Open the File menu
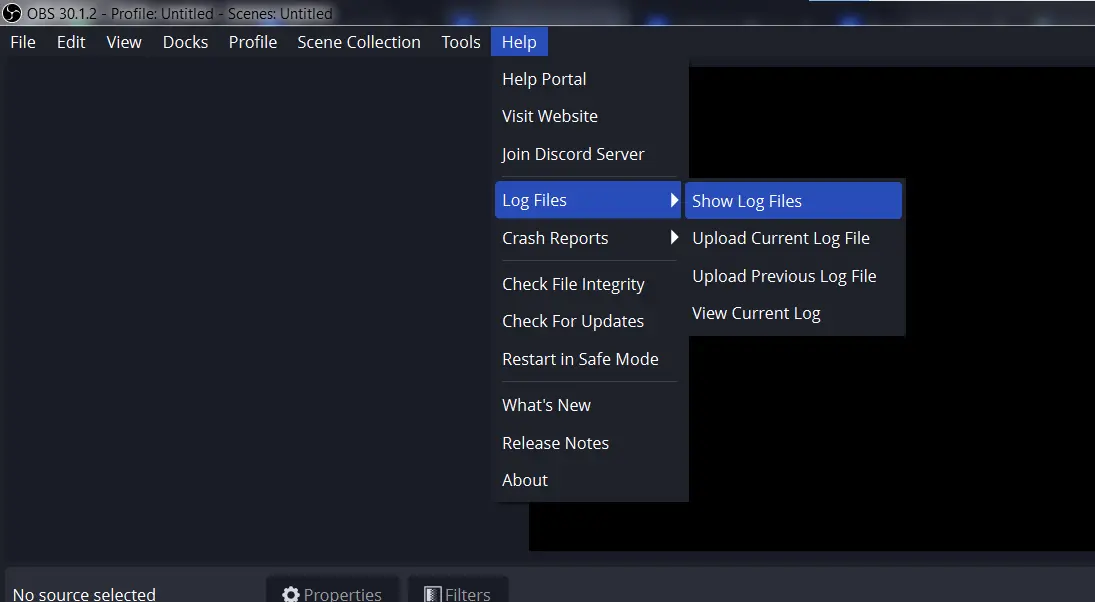Image resolution: width=1095 pixels, height=602 pixels. coord(23,43)
